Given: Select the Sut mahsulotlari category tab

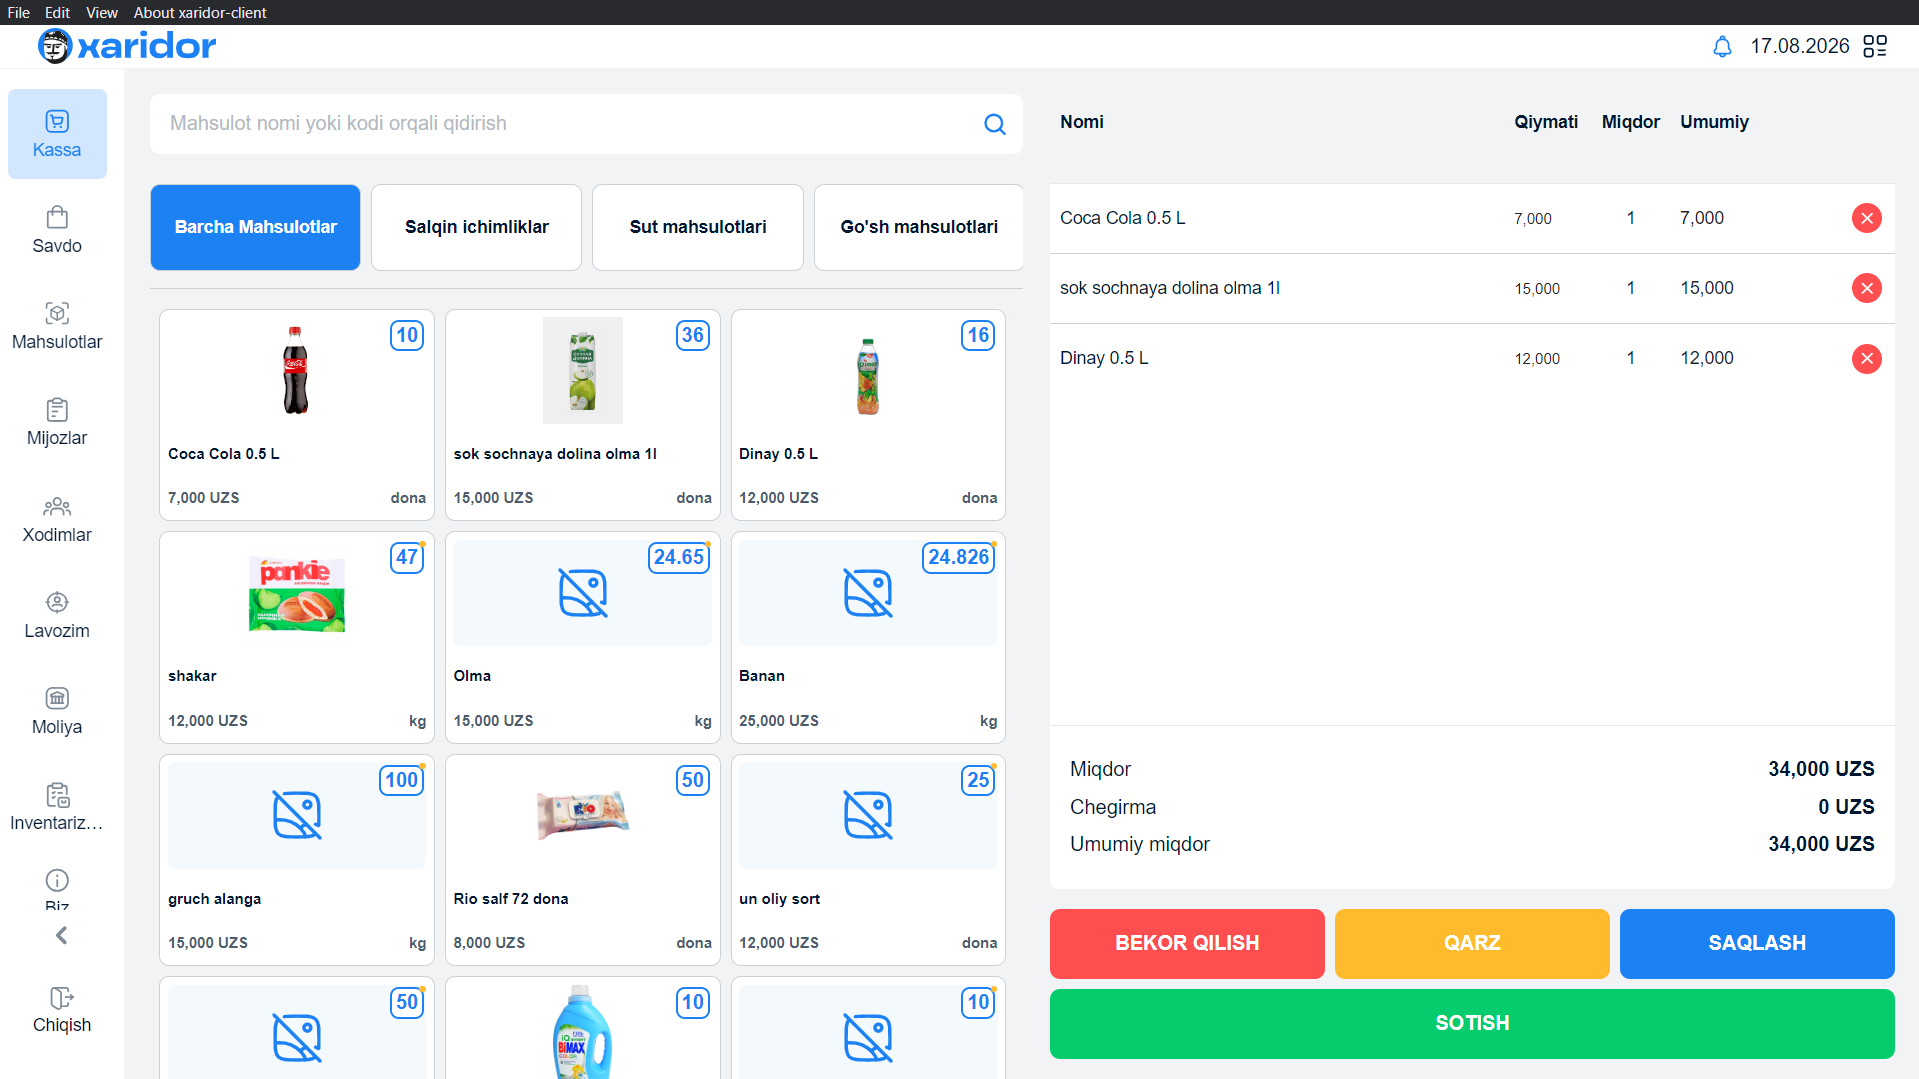Looking at the screenshot, I should pos(697,227).
